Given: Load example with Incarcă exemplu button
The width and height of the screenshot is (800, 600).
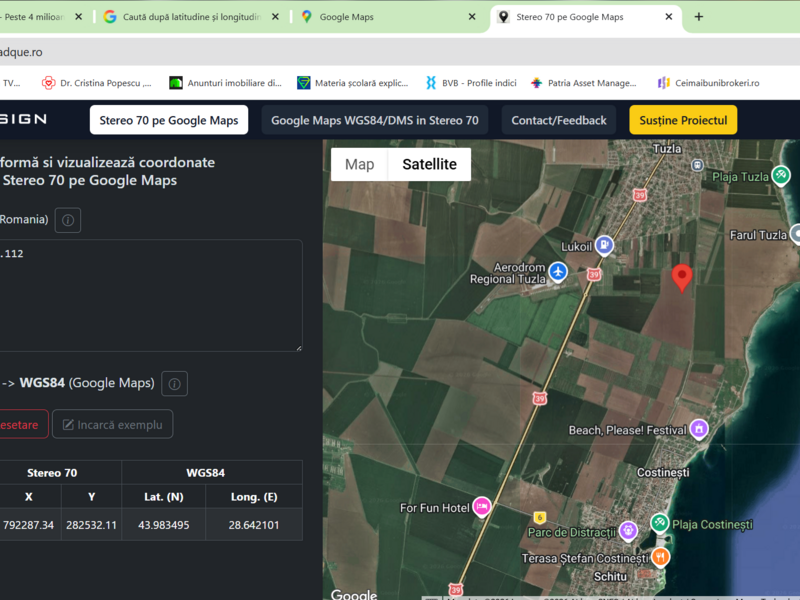Looking at the screenshot, I should 113,424.
